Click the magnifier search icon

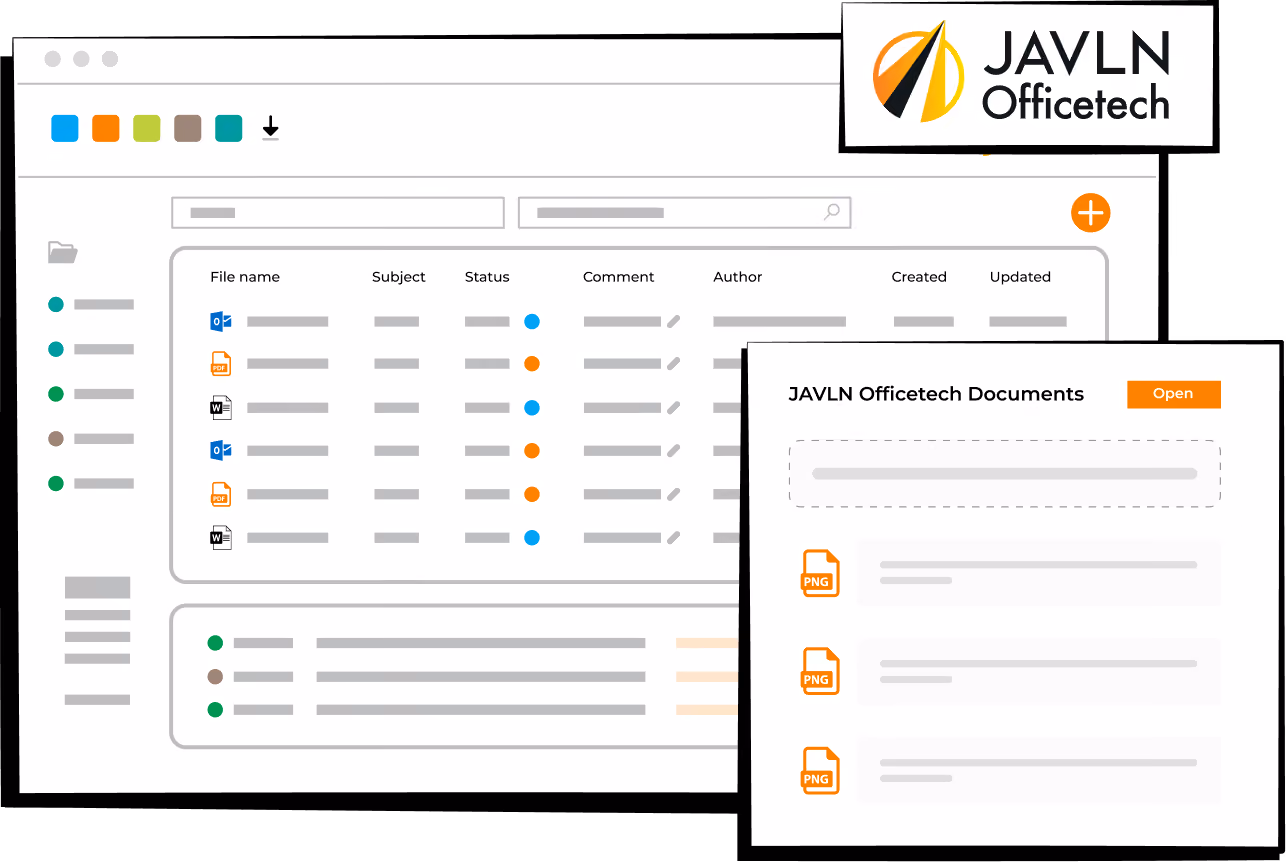(x=832, y=212)
